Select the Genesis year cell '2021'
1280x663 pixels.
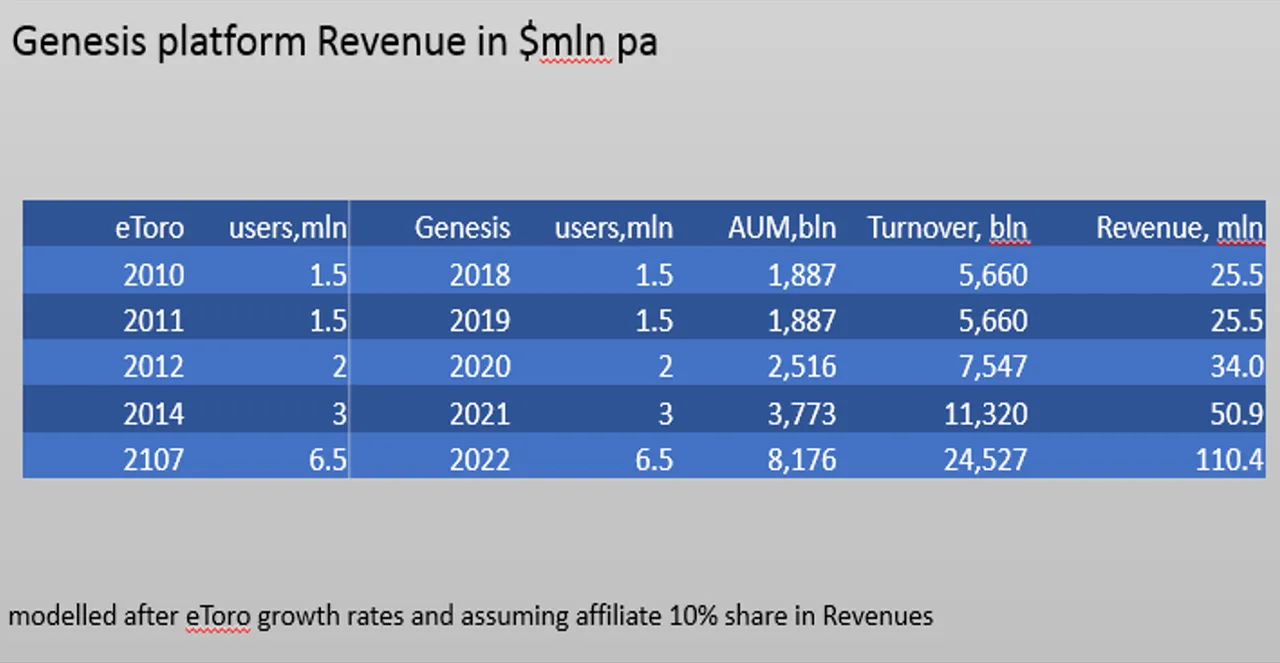(480, 413)
